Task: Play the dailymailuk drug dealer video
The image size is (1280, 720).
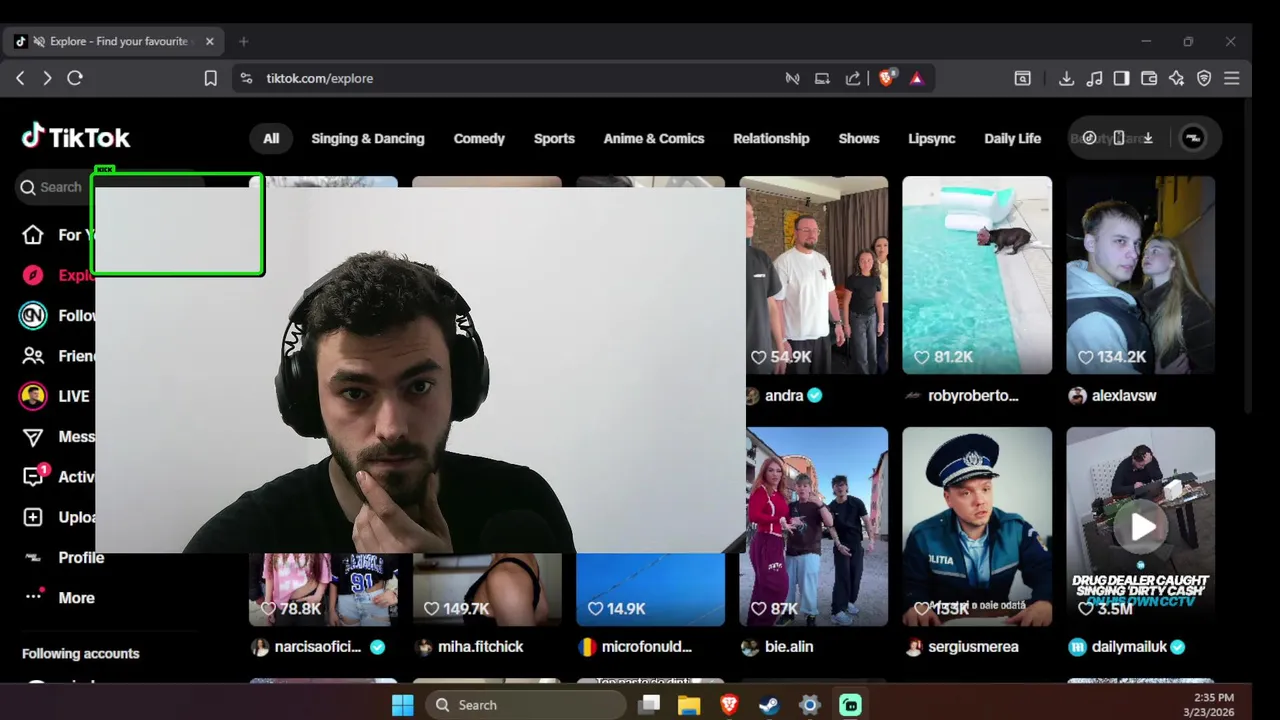Action: click(x=1142, y=526)
